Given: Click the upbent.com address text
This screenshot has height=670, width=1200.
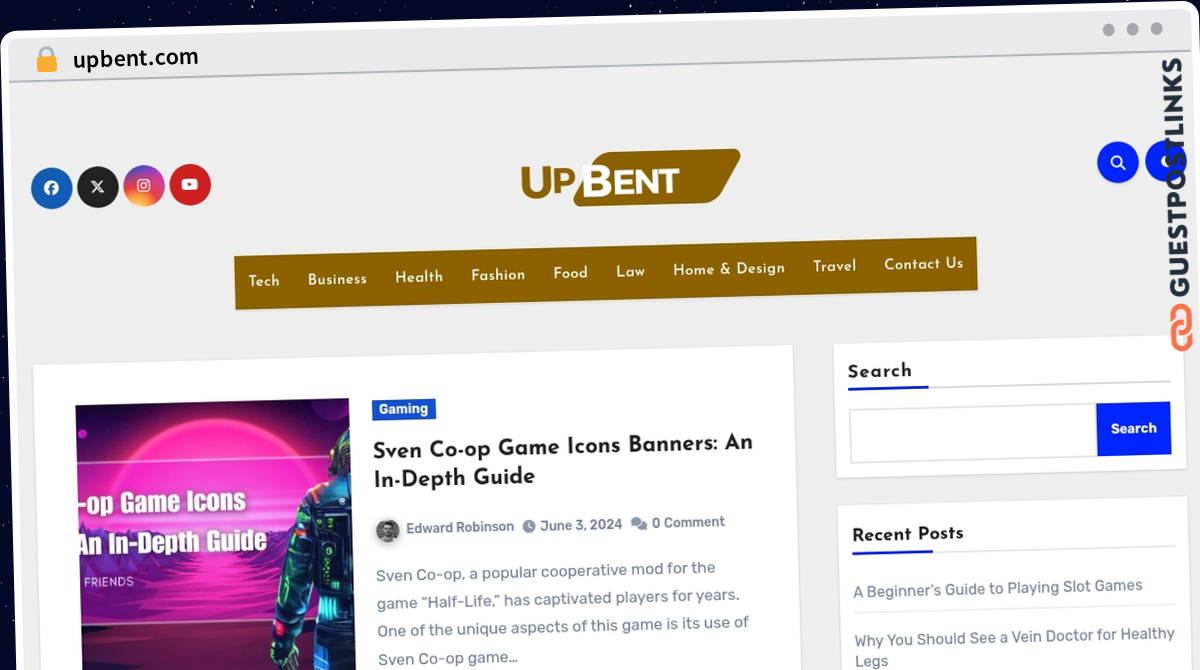Looking at the screenshot, I should click(x=136, y=59).
